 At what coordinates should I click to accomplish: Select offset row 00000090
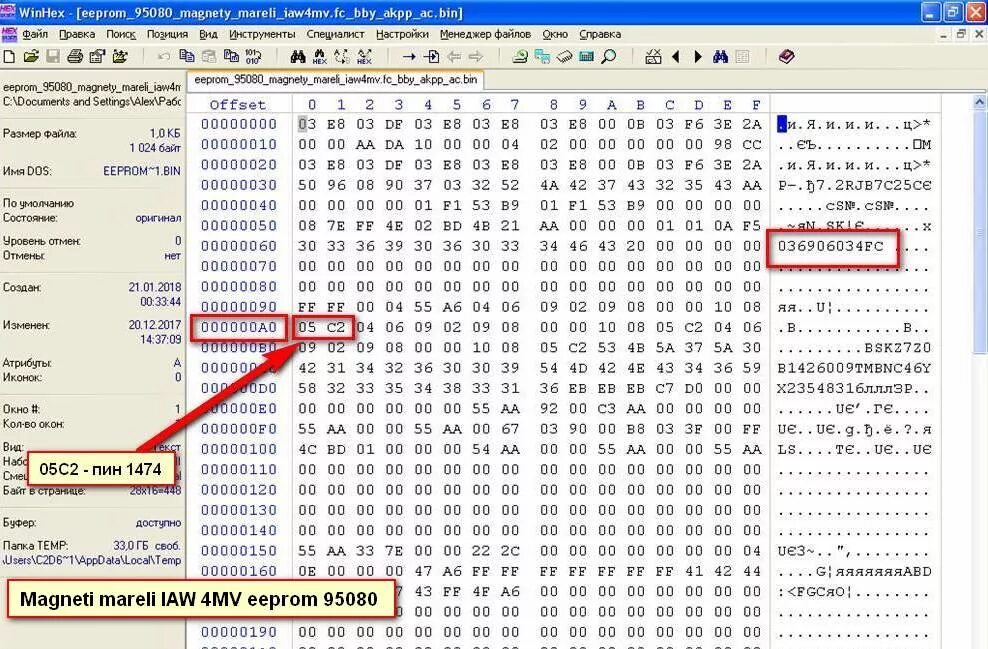click(x=239, y=307)
